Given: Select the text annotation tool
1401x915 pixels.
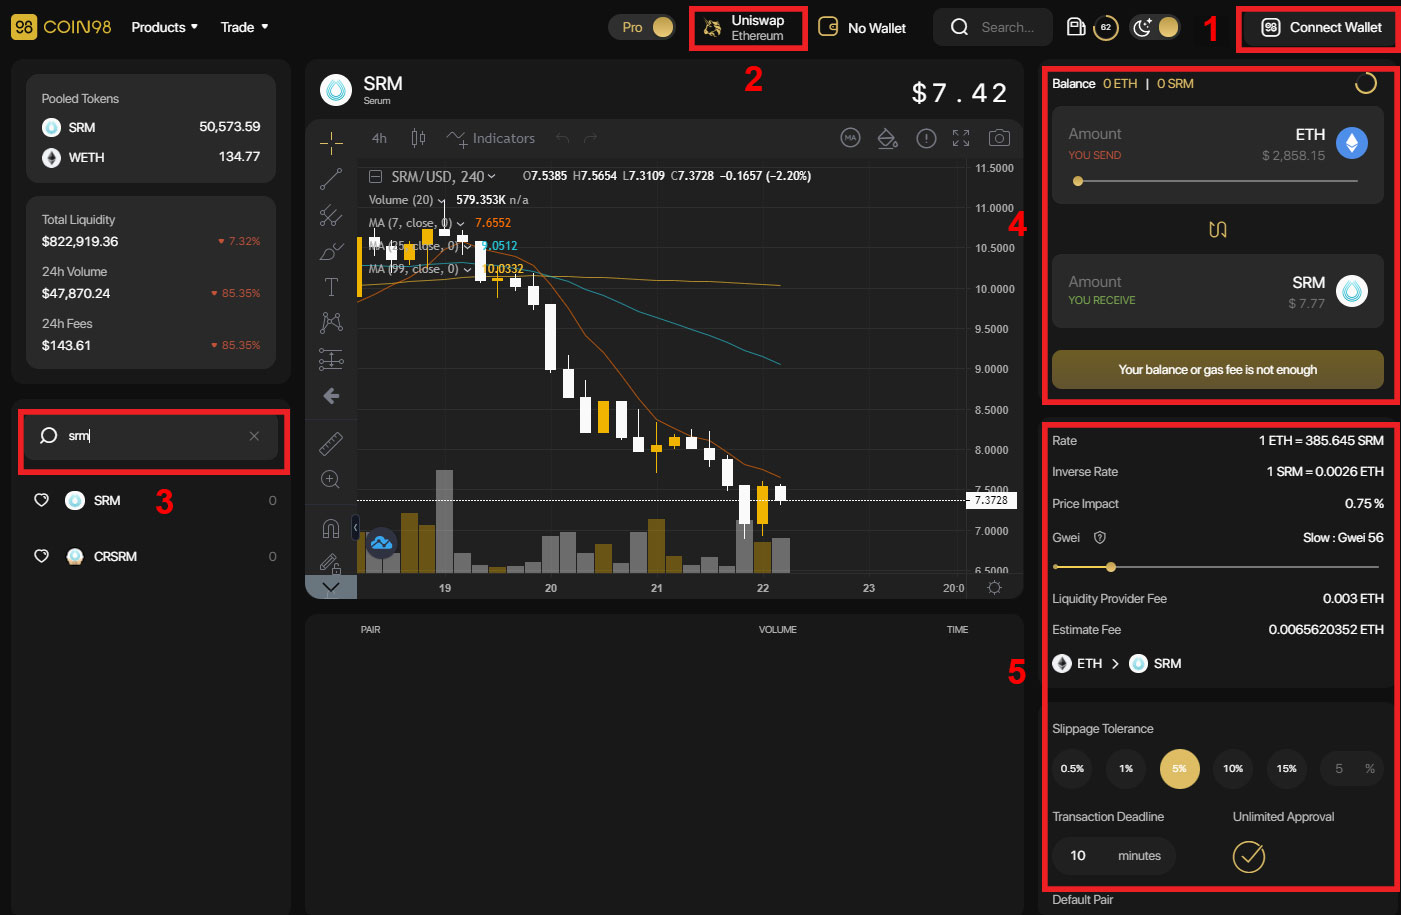Looking at the screenshot, I should coord(331,287).
